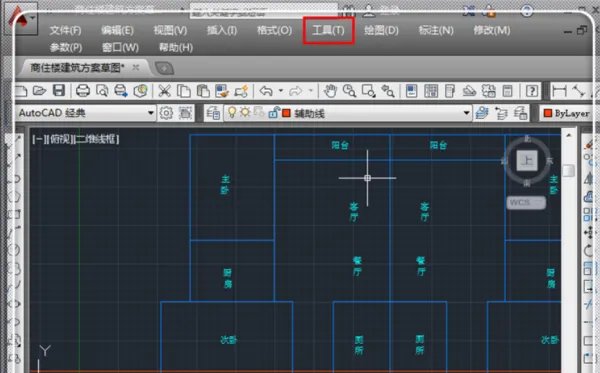Screen dimensions: 600x373
Task: Open the Layer States Manager icon
Action: coord(520,113)
